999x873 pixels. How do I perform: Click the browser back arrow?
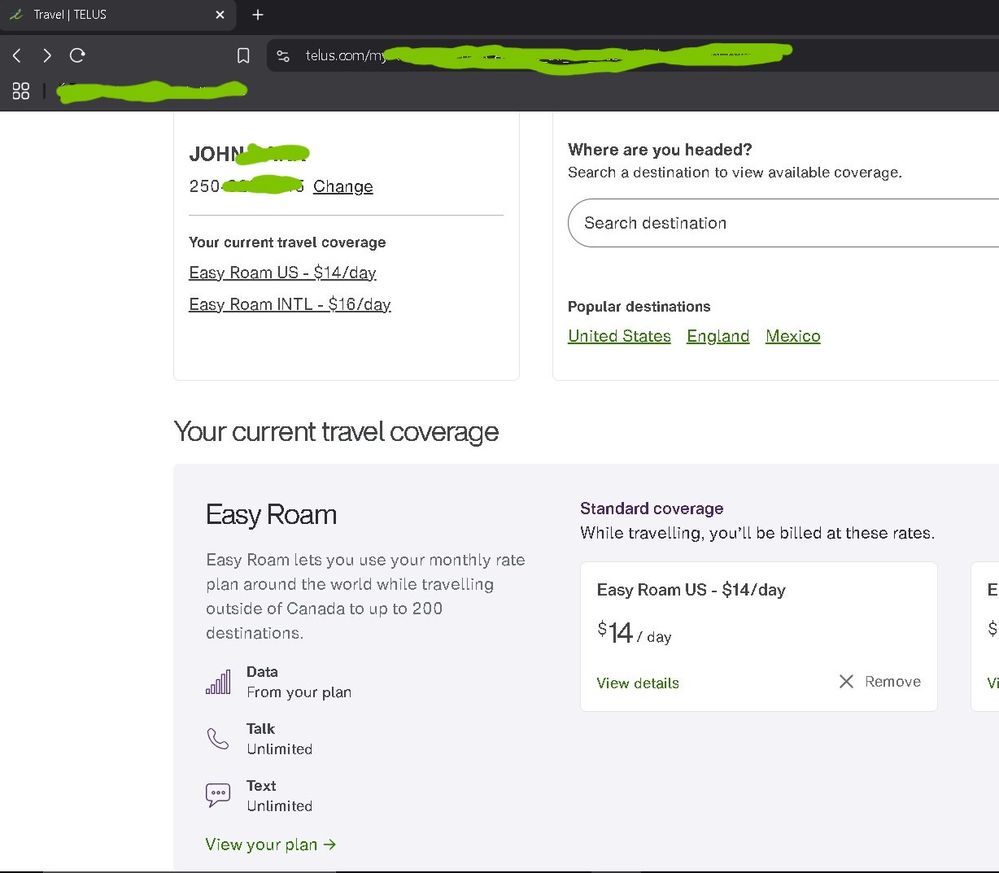(x=17, y=56)
